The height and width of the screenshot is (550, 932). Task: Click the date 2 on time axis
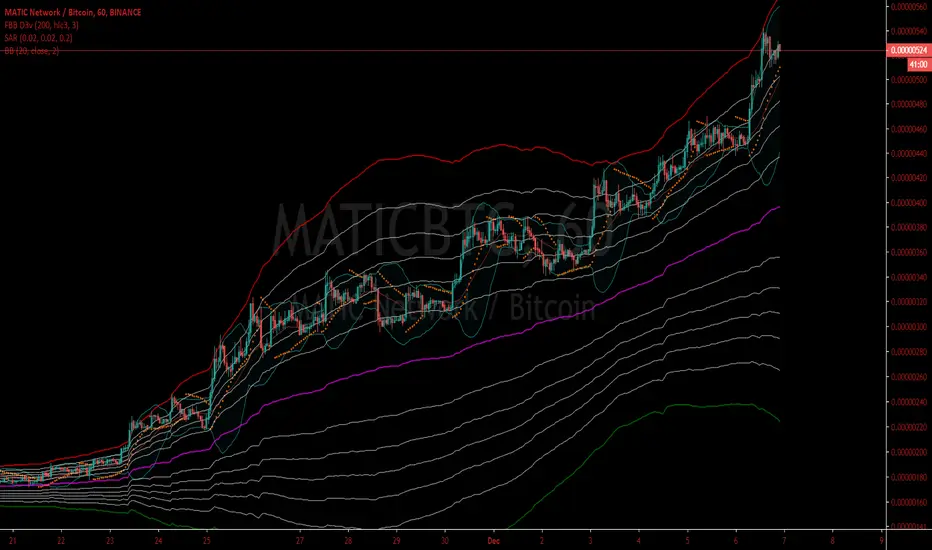pyautogui.click(x=541, y=540)
